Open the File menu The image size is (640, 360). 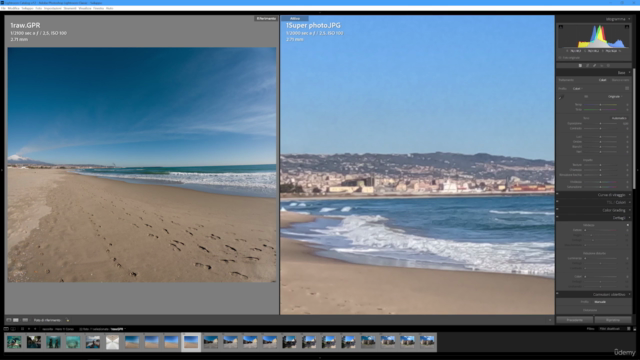tap(3, 8)
